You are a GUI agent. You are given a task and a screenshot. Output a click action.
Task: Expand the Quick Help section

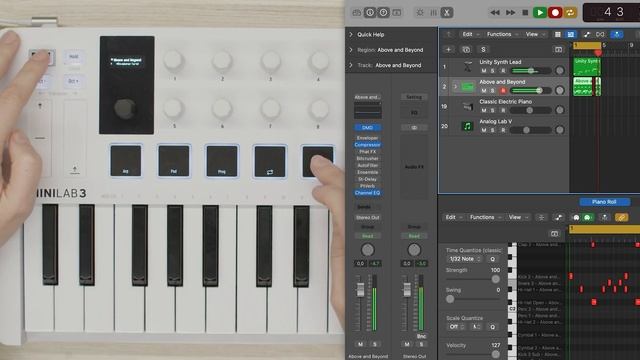[351, 35]
